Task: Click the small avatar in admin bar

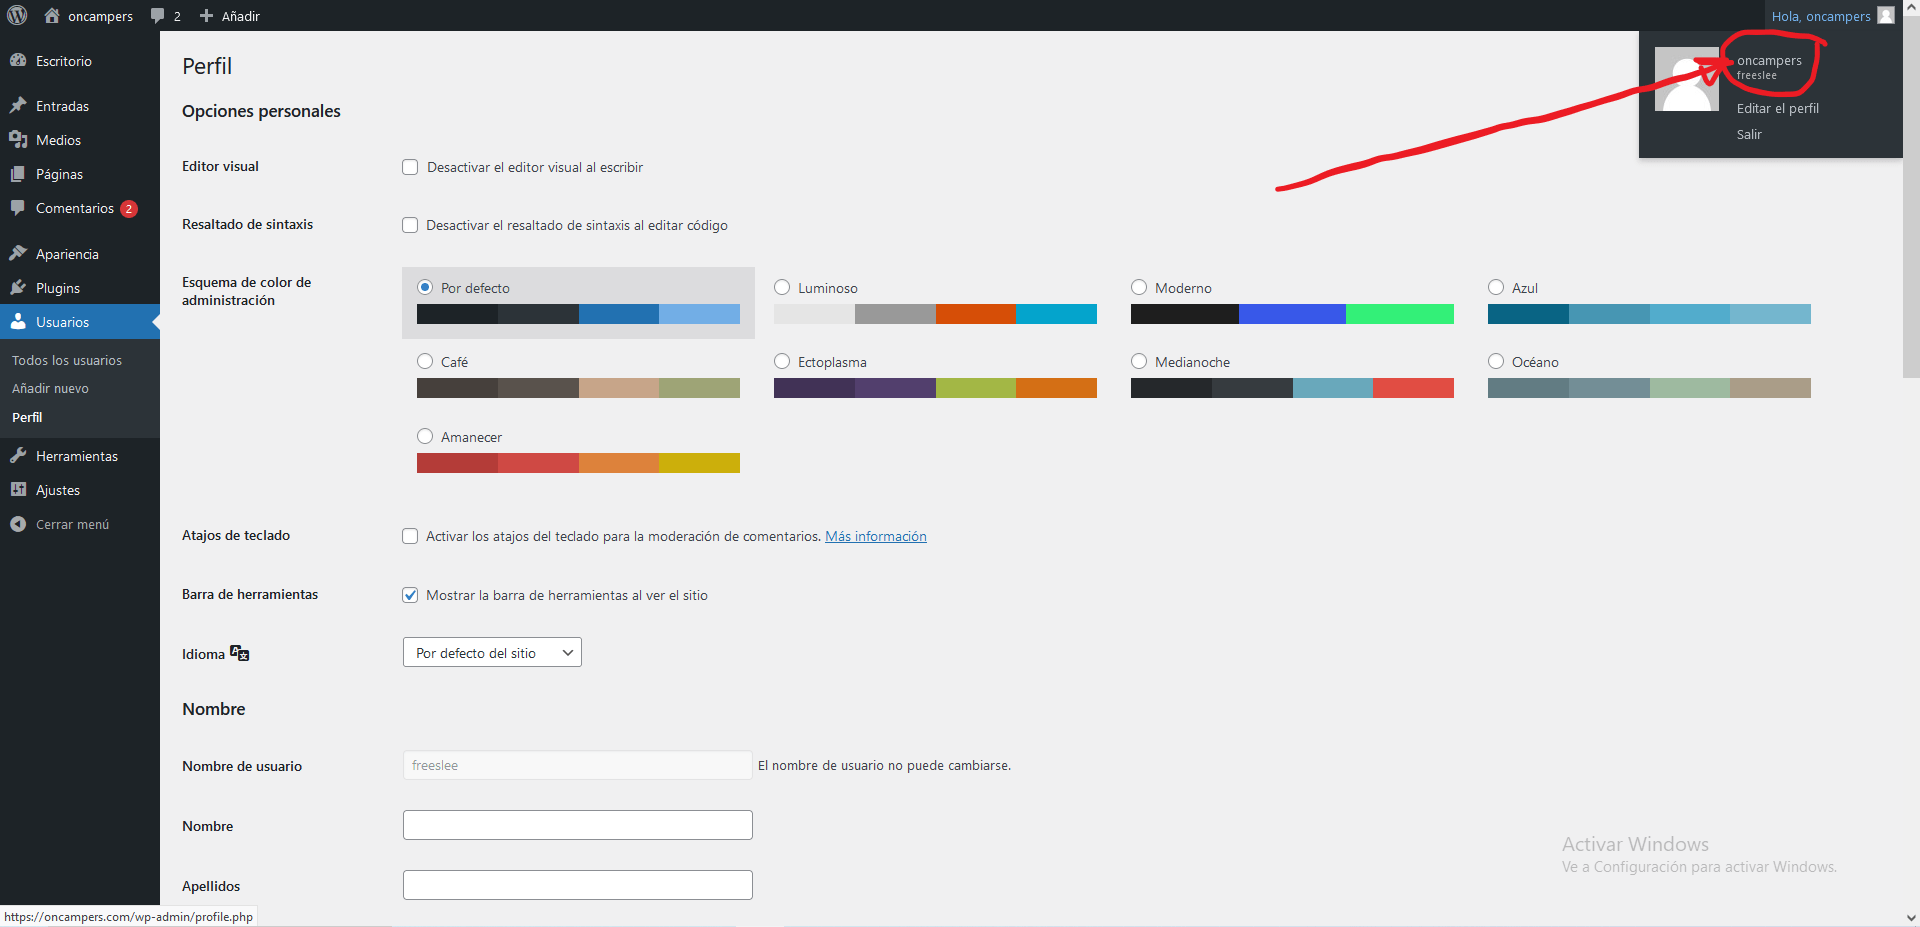Action: (x=1886, y=15)
